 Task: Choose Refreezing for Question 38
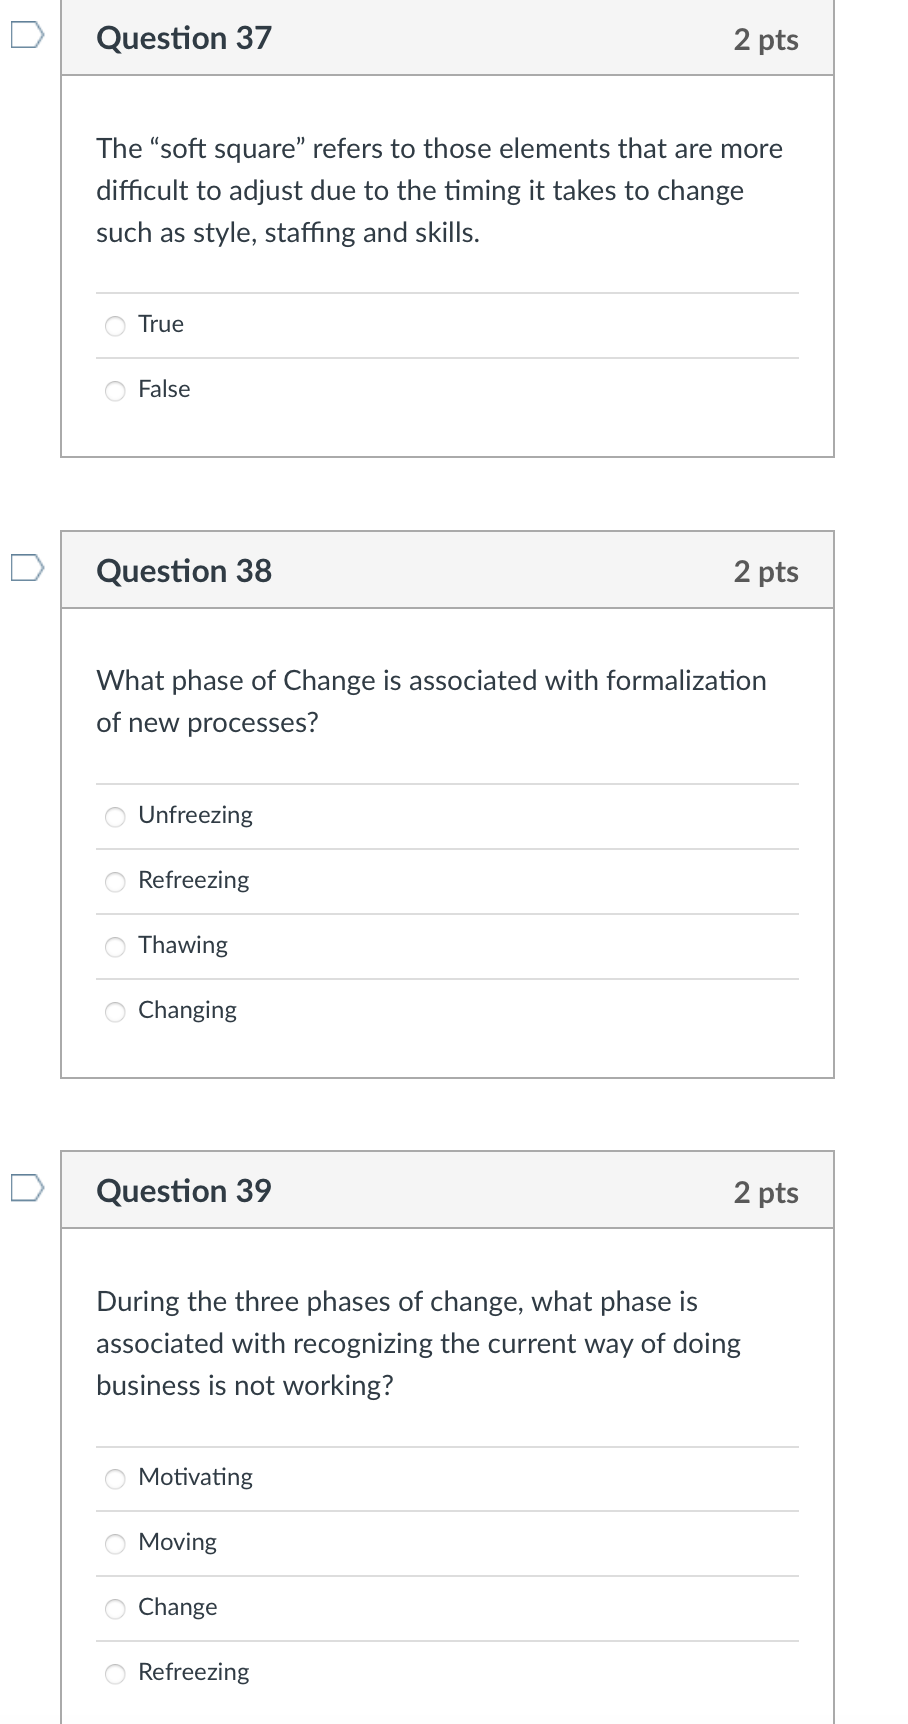click(115, 882)
